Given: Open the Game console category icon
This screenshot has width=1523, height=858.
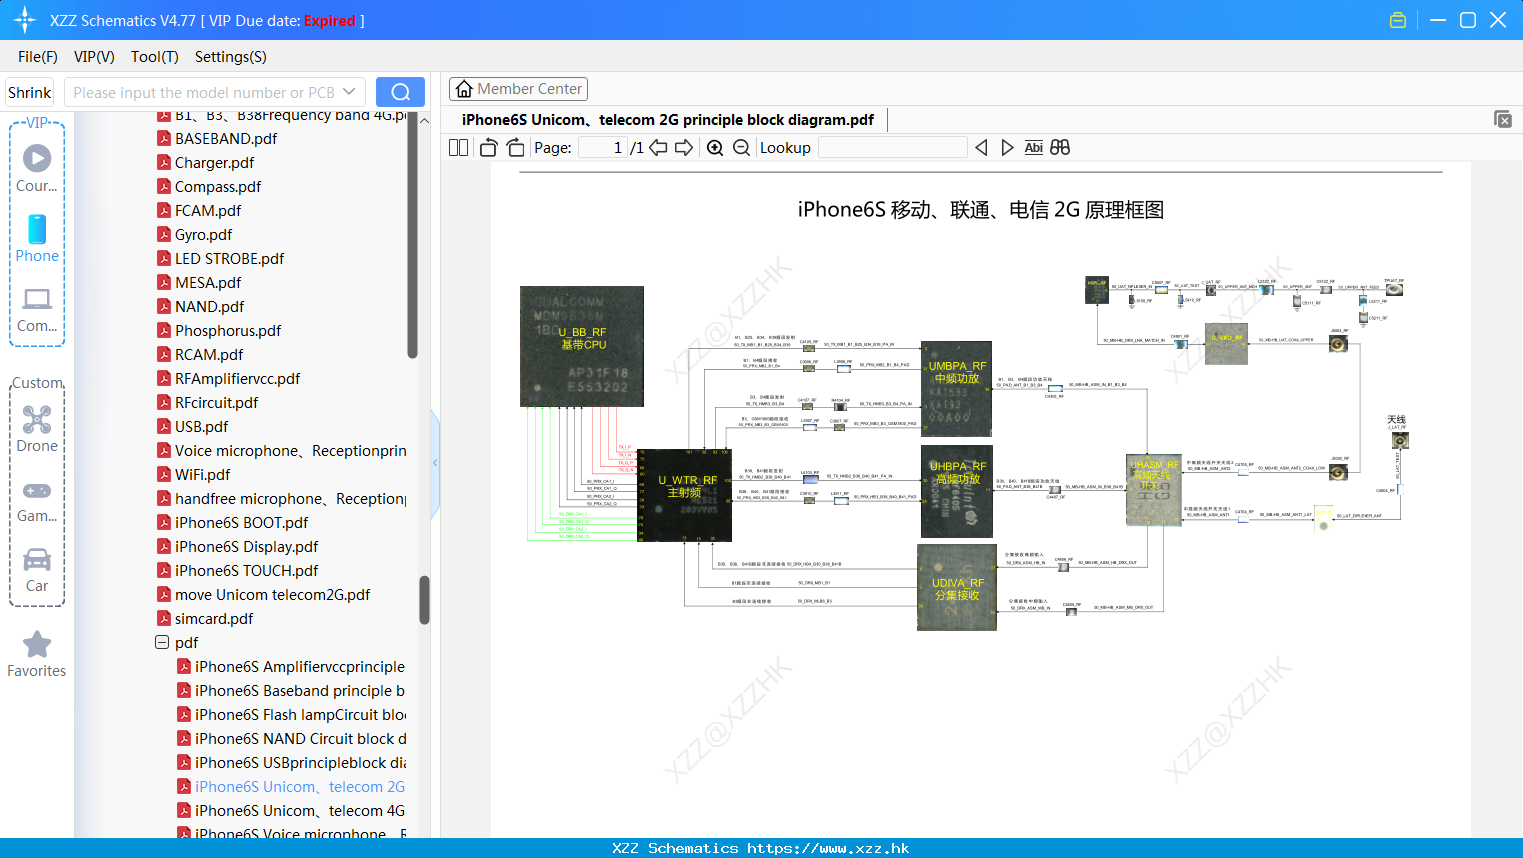Looking at the screenshot, I should 37,490.
